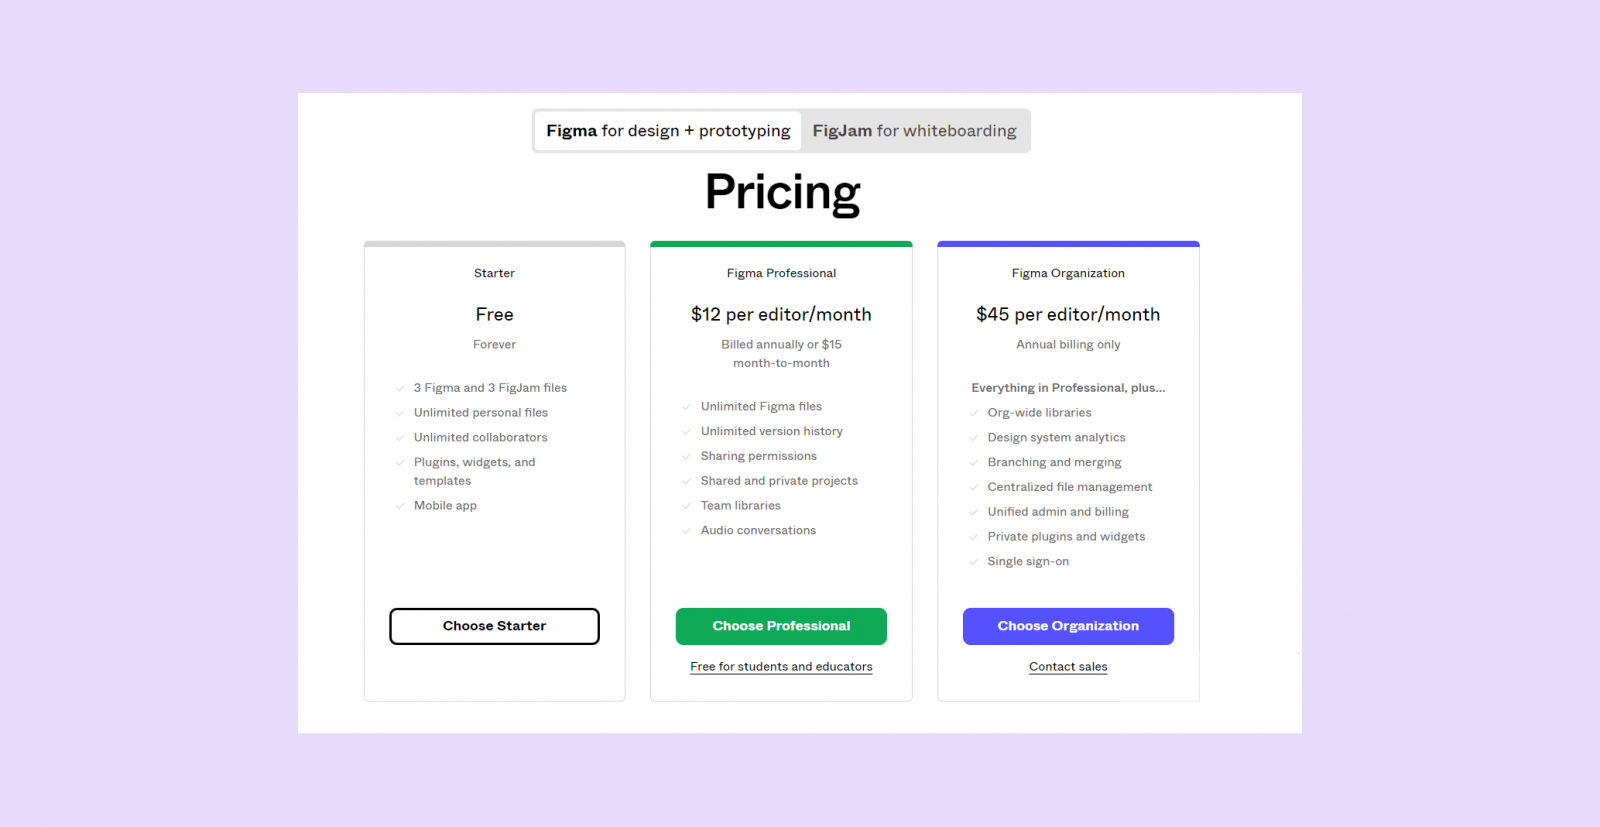The image size is (1600, 827).
Task: Click the Unlimited version history feature text
Action: [771, 431]
